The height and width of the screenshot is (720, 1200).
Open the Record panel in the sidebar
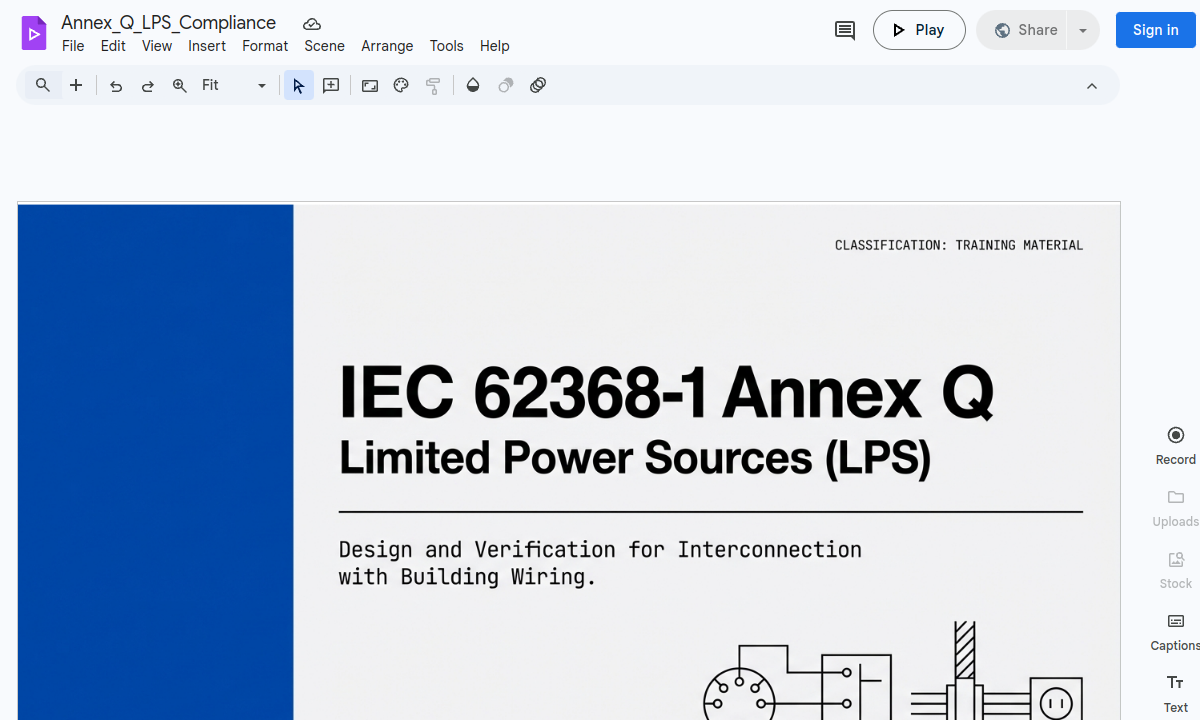click(1174, 443)
